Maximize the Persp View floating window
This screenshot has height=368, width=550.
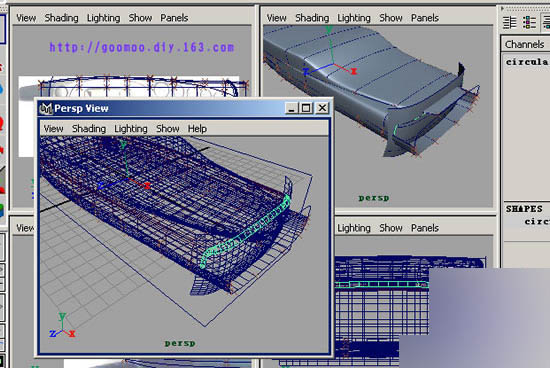[306, 108]
